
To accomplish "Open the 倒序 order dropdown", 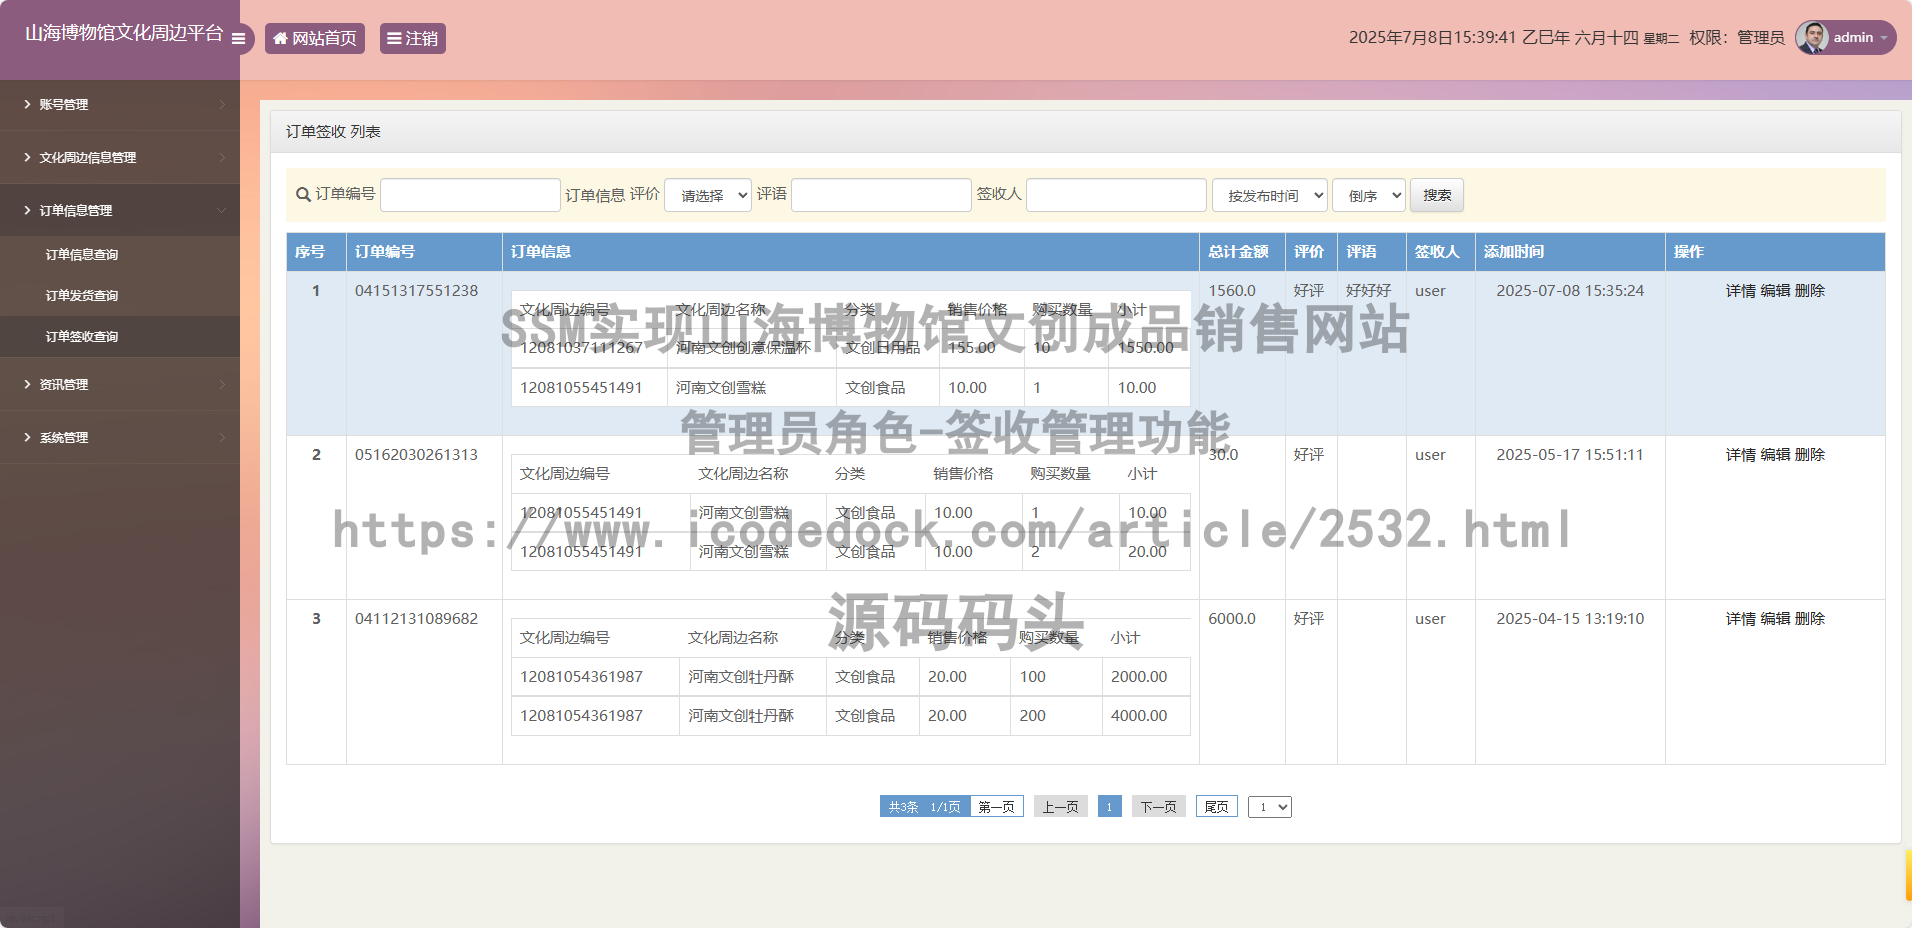I will click(1369, 195).
